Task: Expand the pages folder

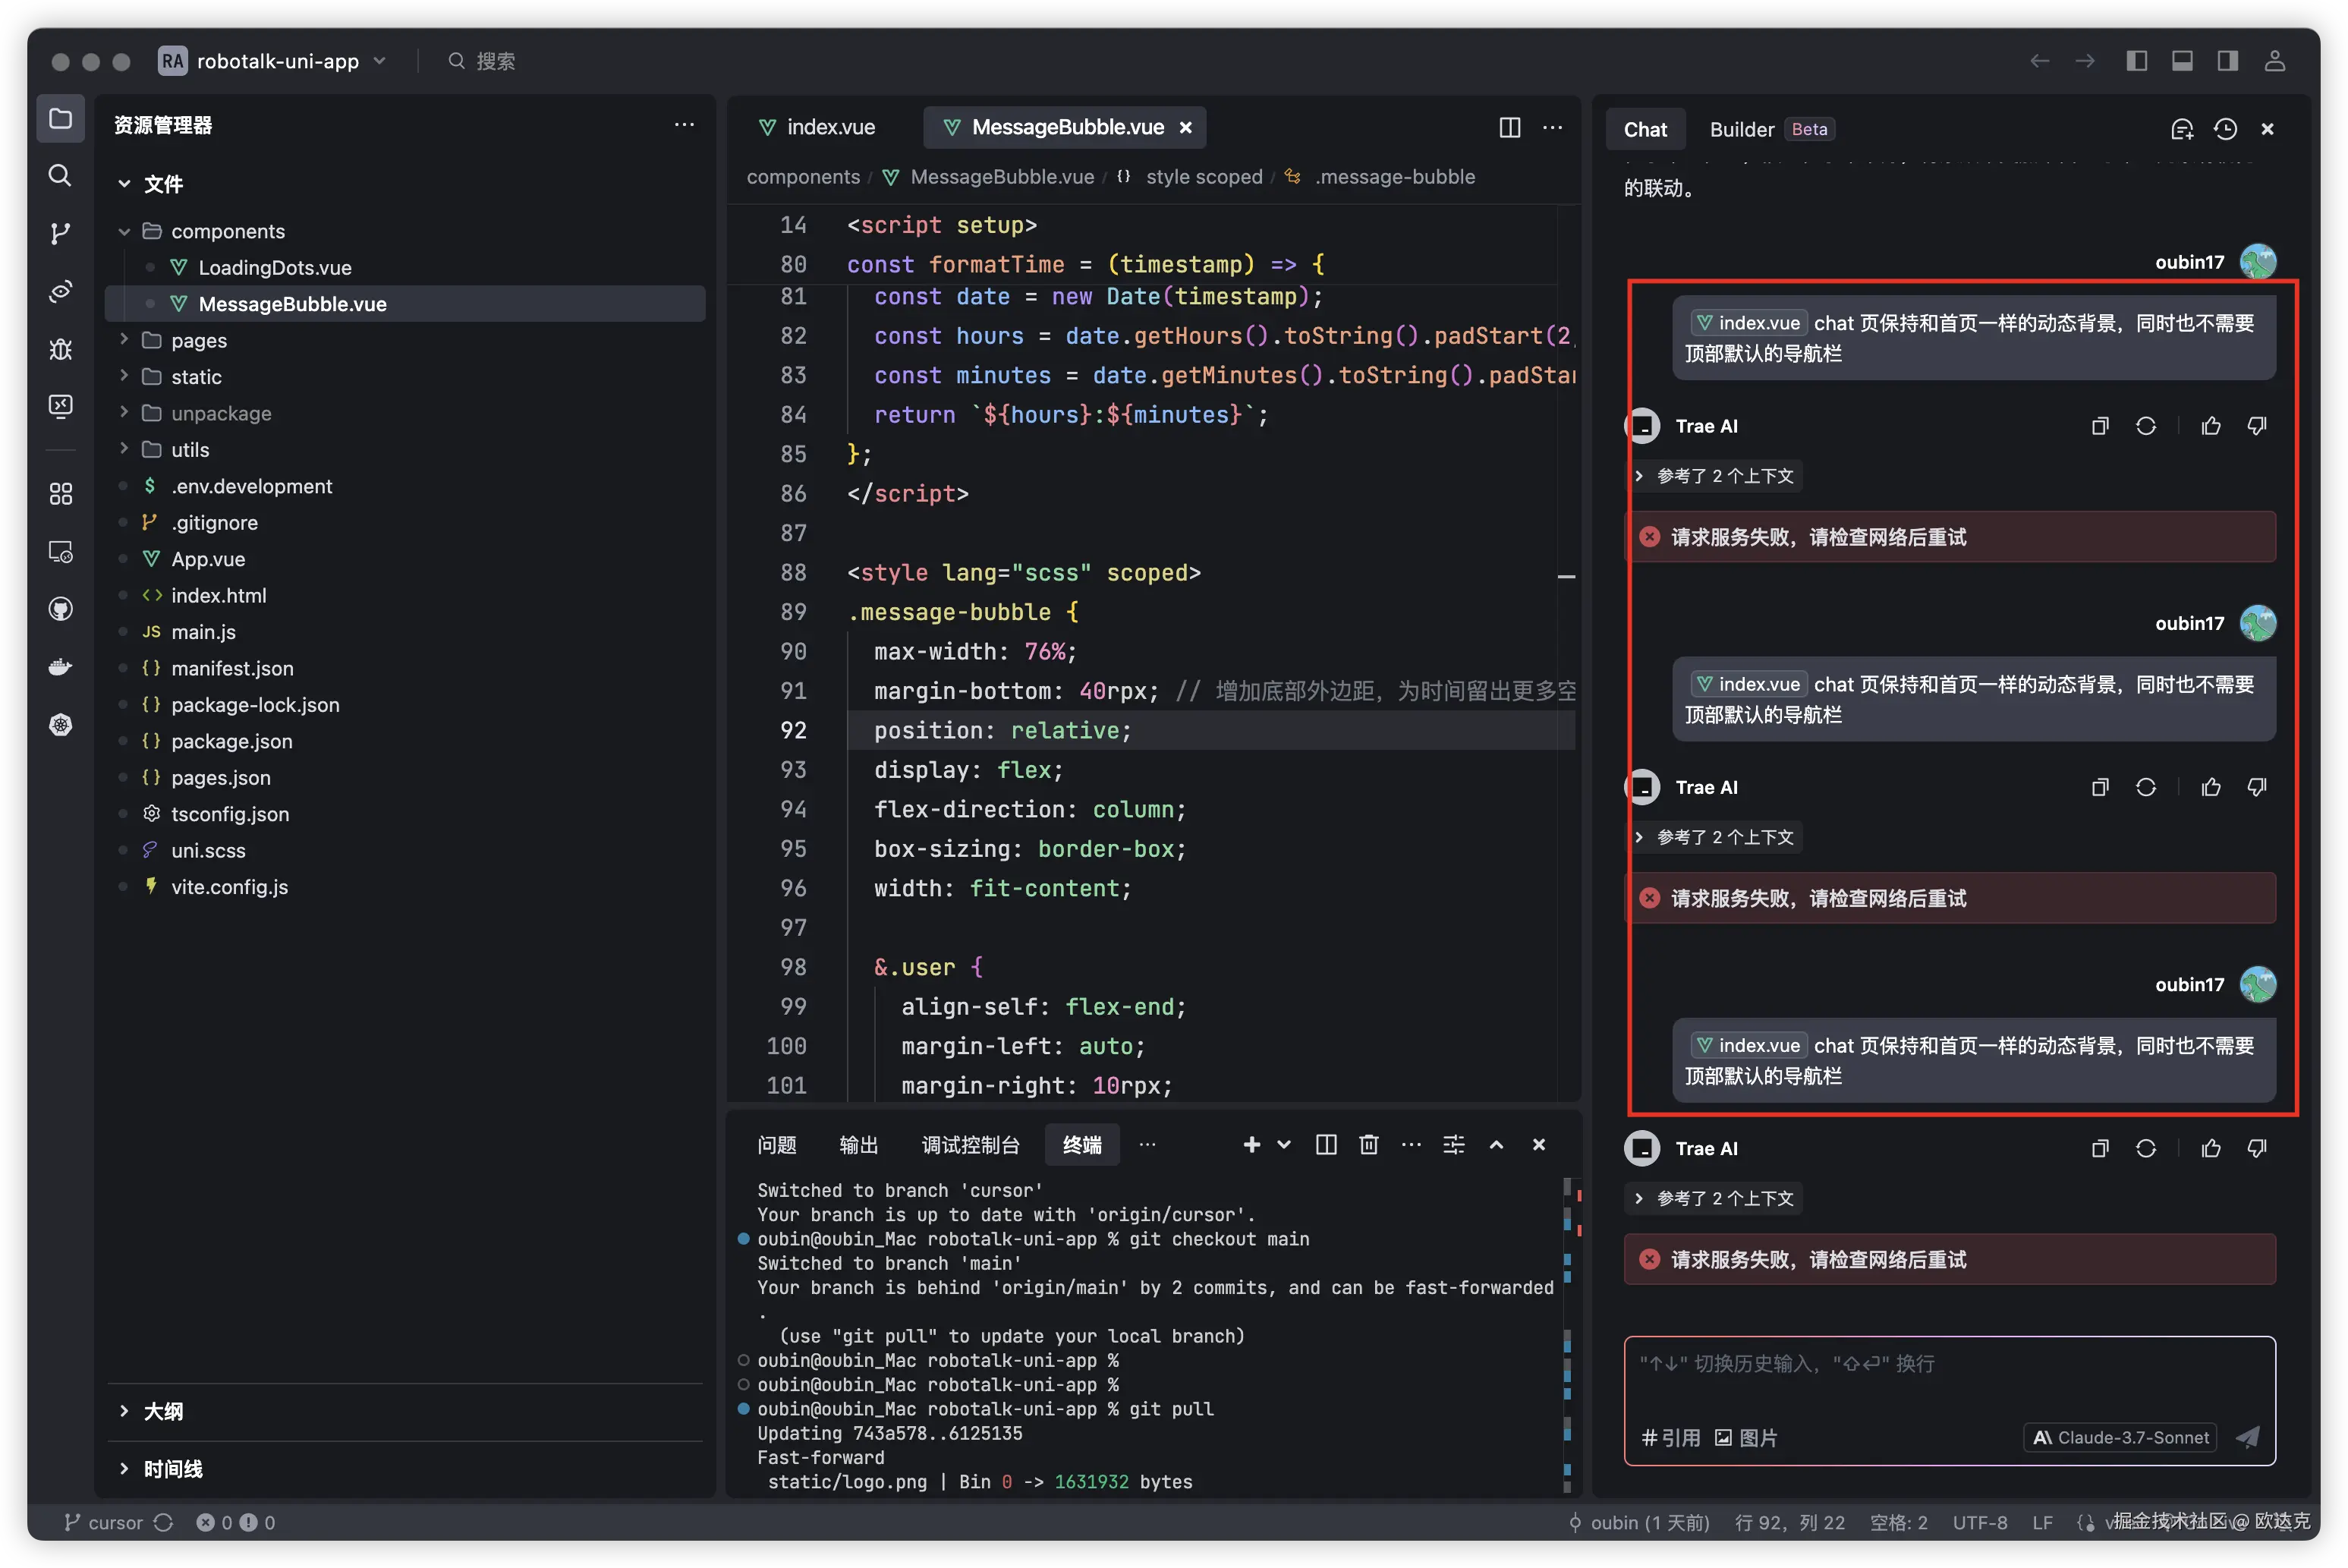Action: pyautogui.click(x=198, y=340)
